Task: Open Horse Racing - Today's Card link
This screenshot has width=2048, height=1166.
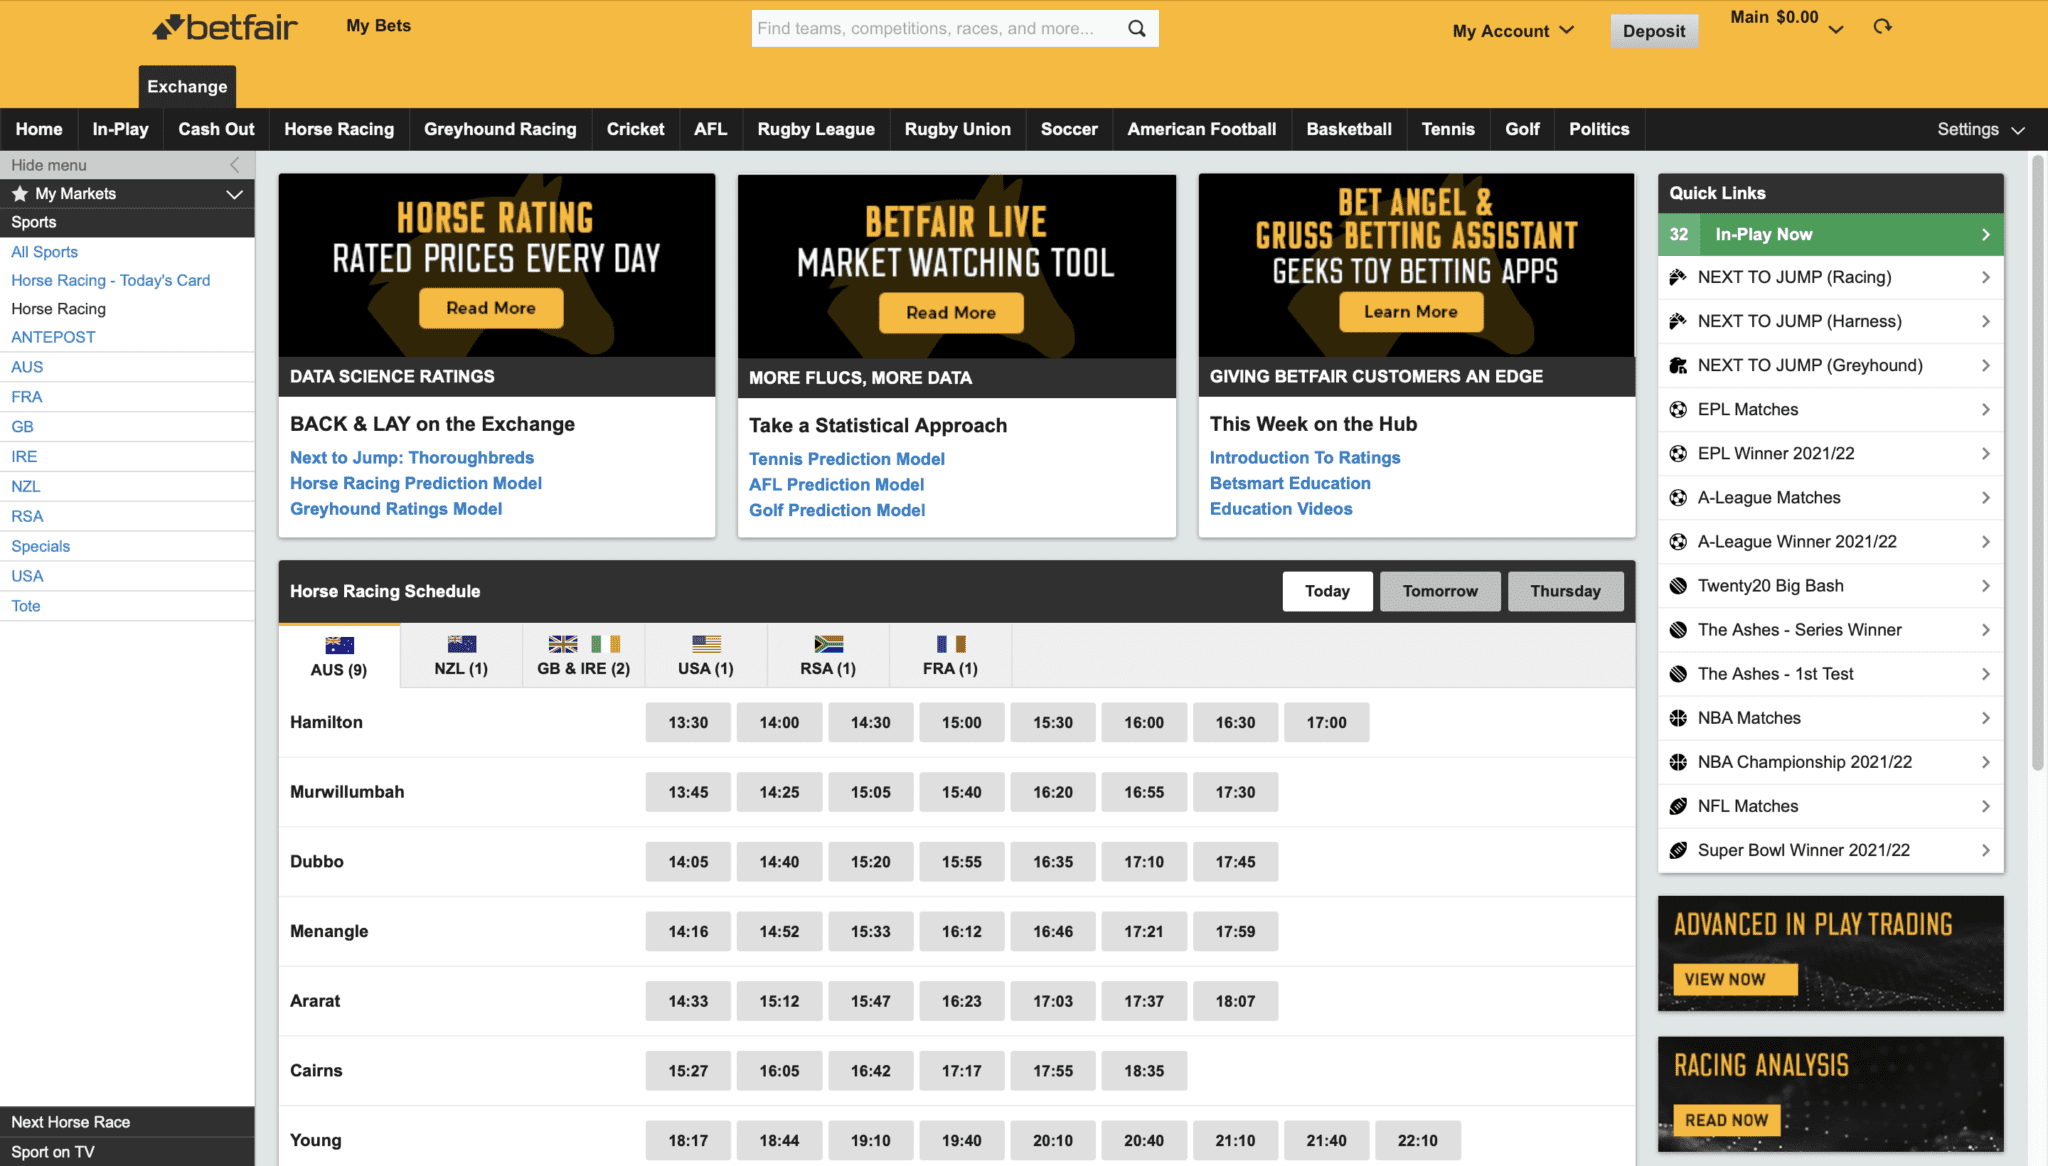Action: (111, 280)
